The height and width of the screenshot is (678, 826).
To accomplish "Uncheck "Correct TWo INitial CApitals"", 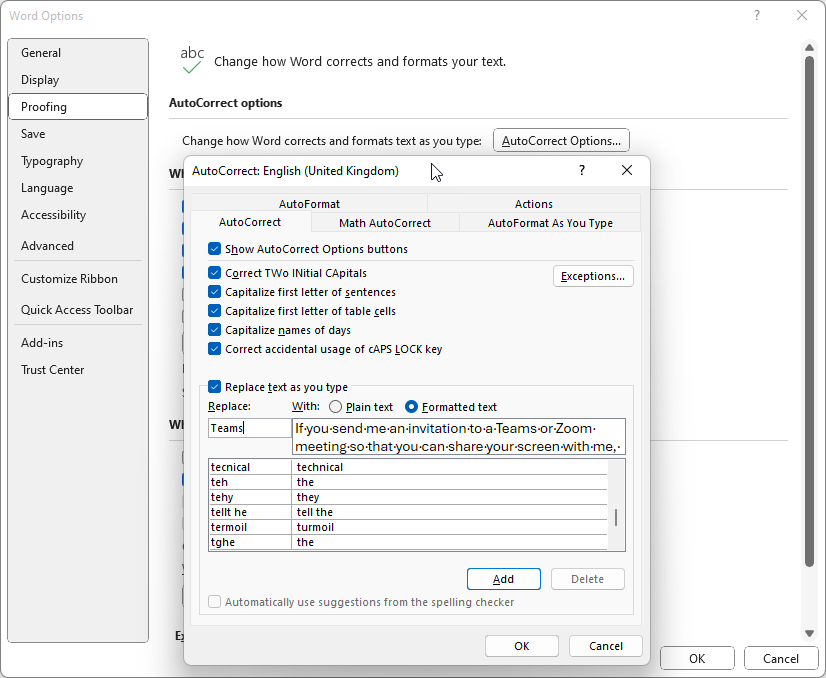I will point(214,272).
